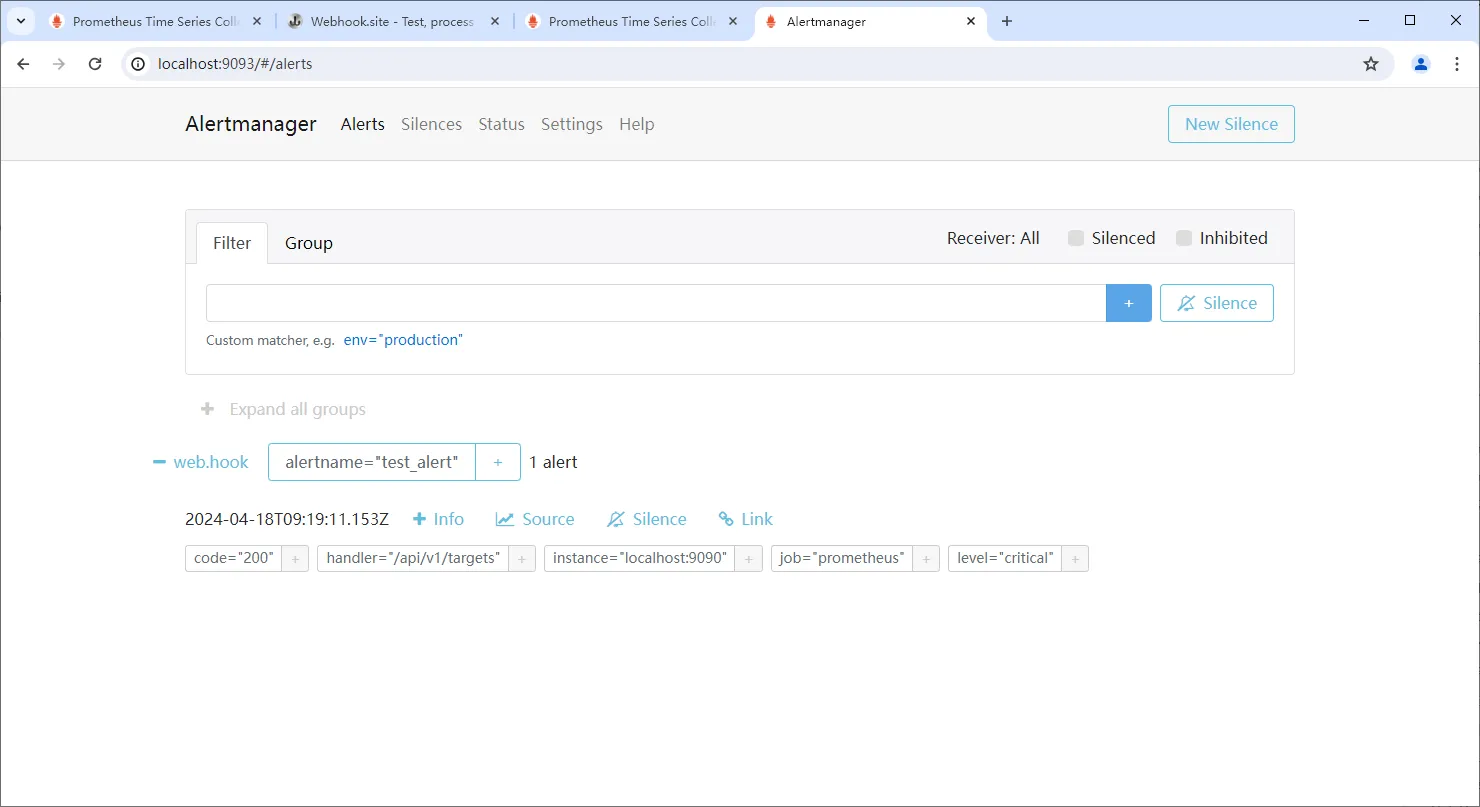
Task: Show alert Info annotations
Action: coord(438,519)
